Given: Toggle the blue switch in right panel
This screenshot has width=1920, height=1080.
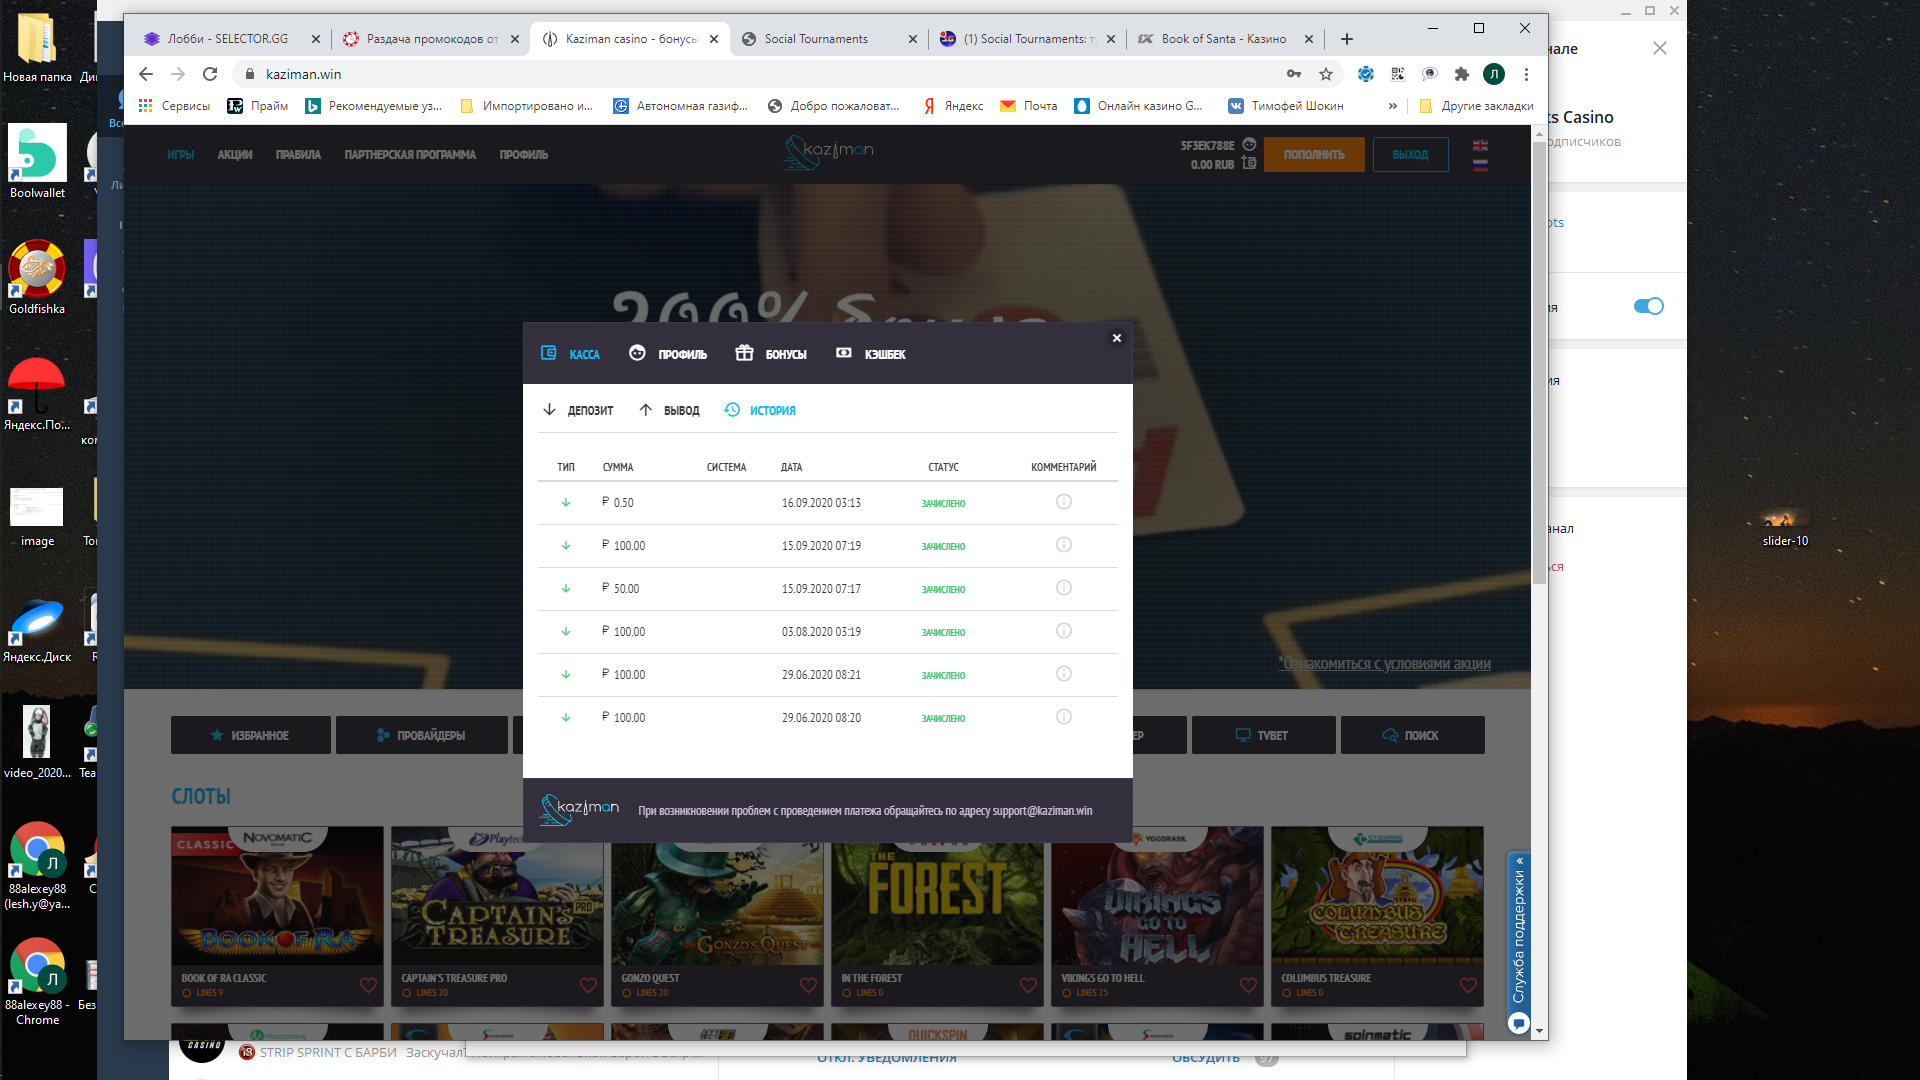Looking at the screenshot, I should [x=1648, y=306].
